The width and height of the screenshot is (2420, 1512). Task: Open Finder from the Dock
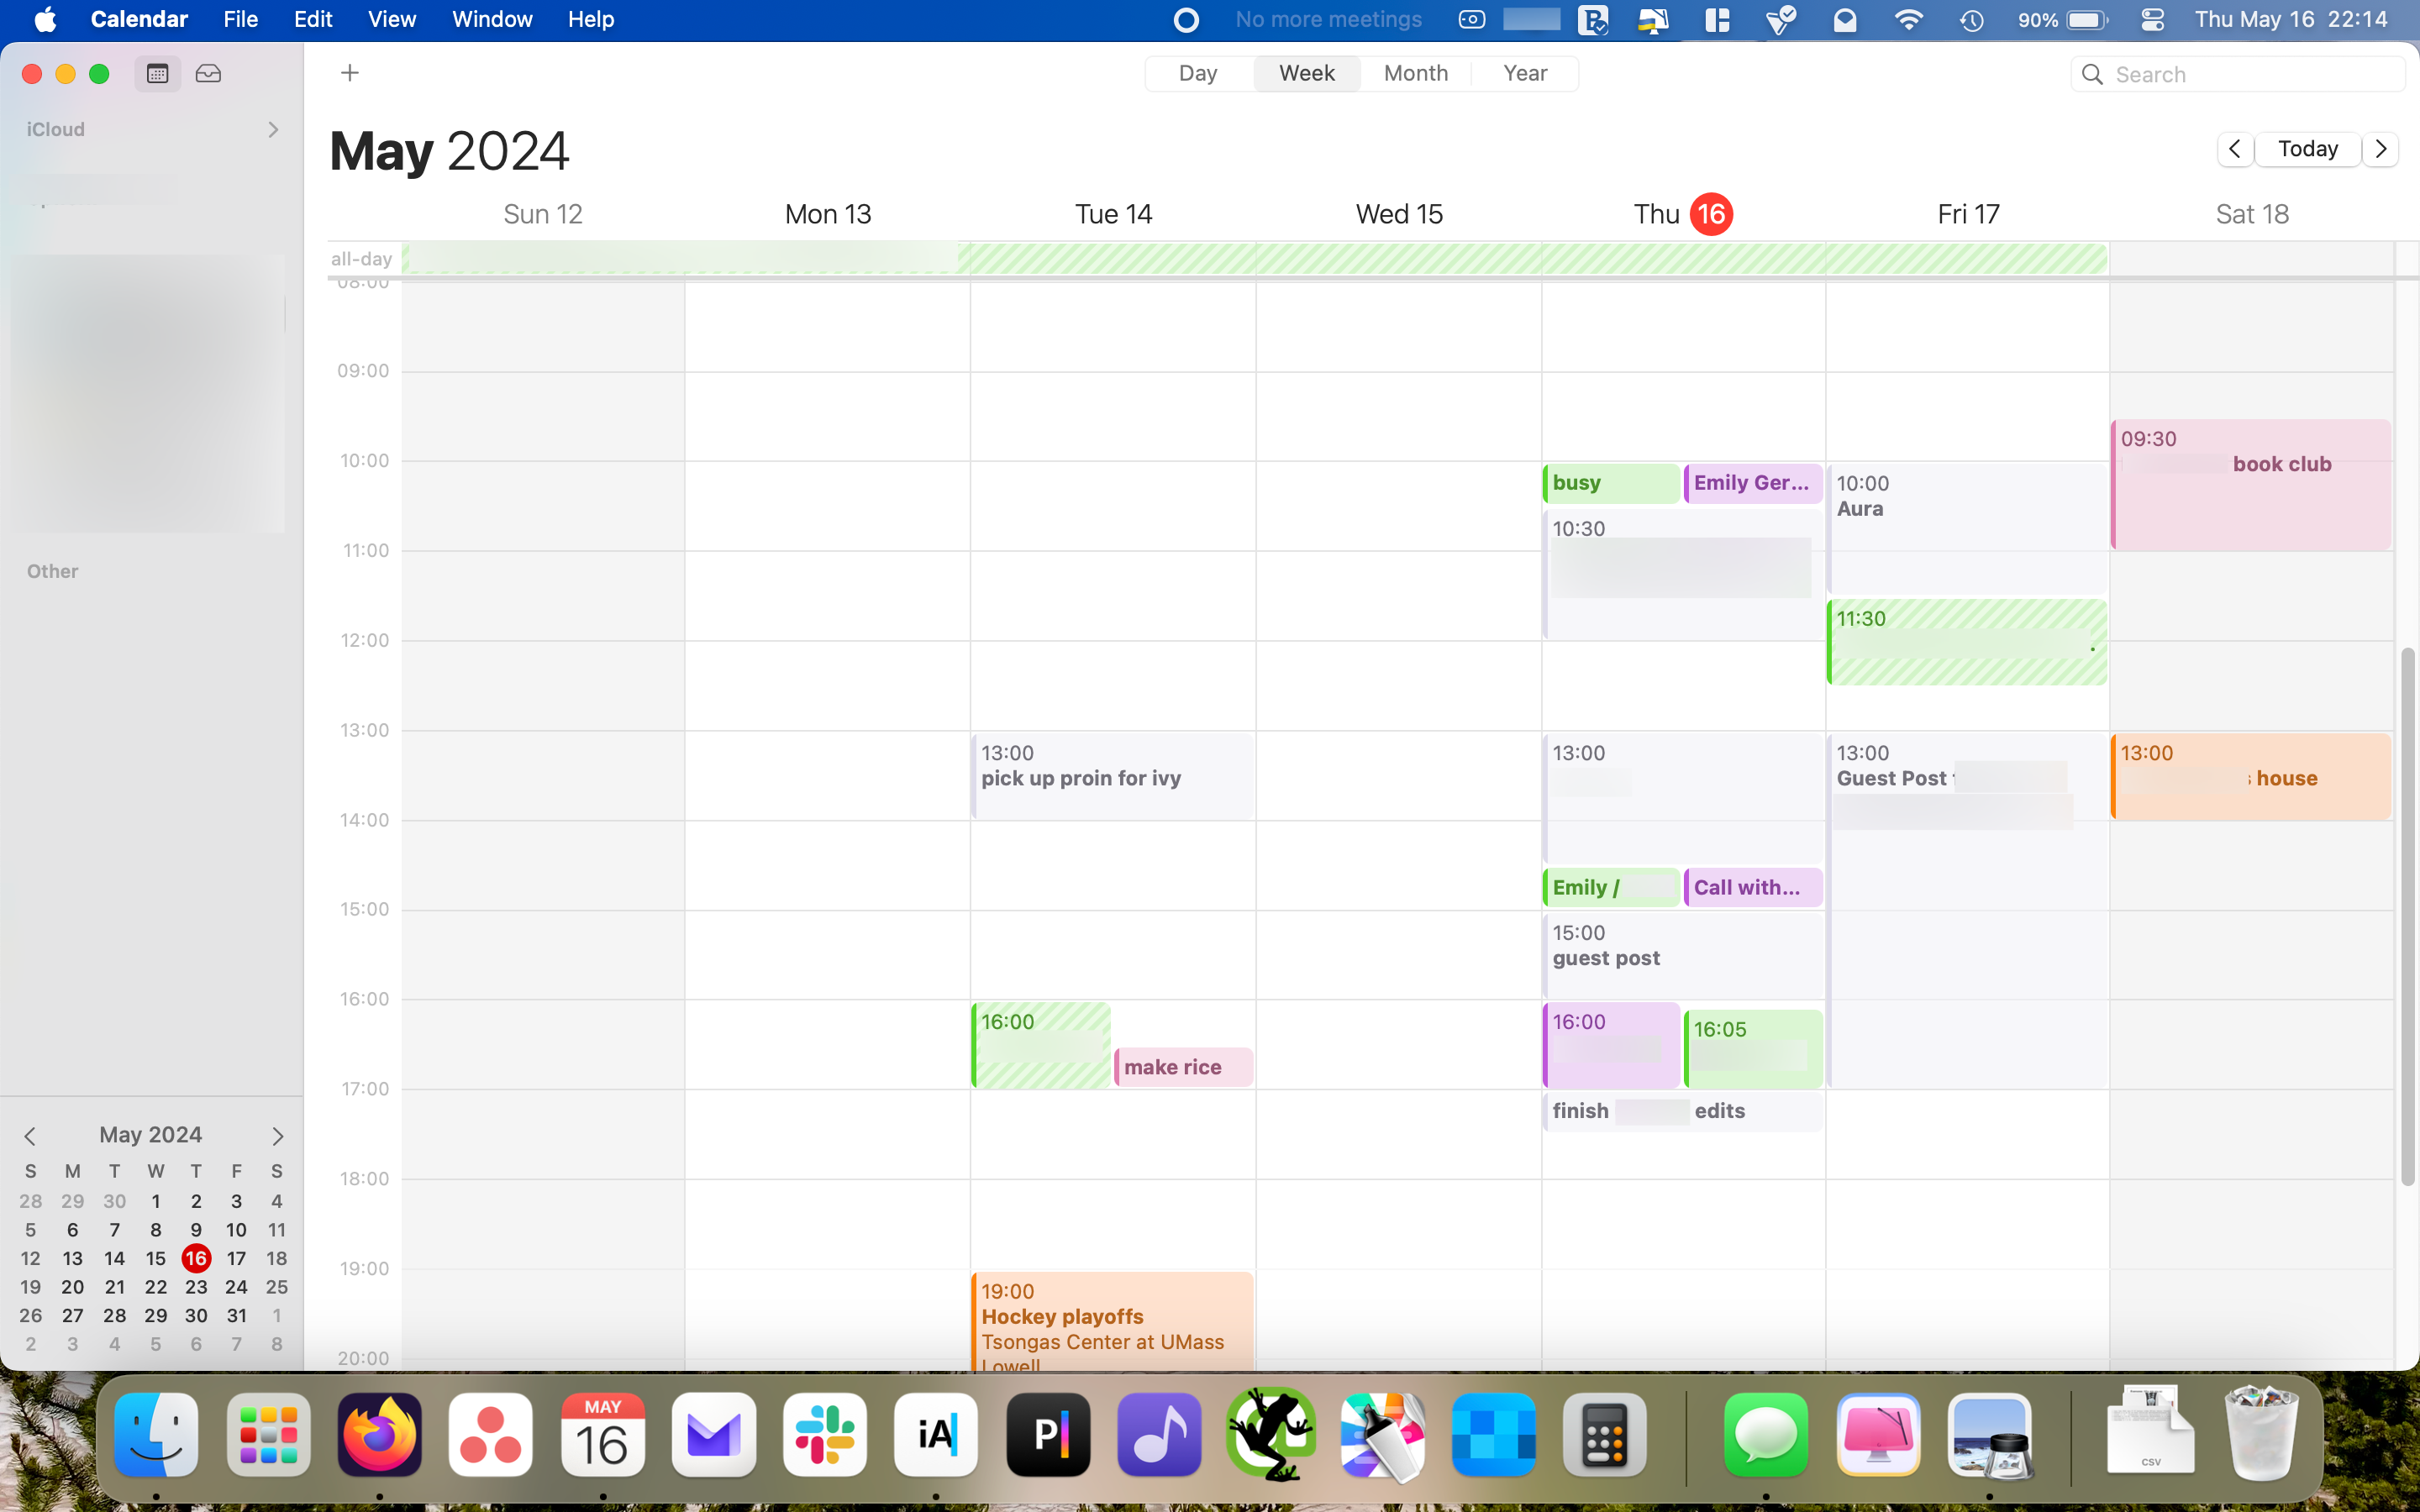(x=155, y=1435)
